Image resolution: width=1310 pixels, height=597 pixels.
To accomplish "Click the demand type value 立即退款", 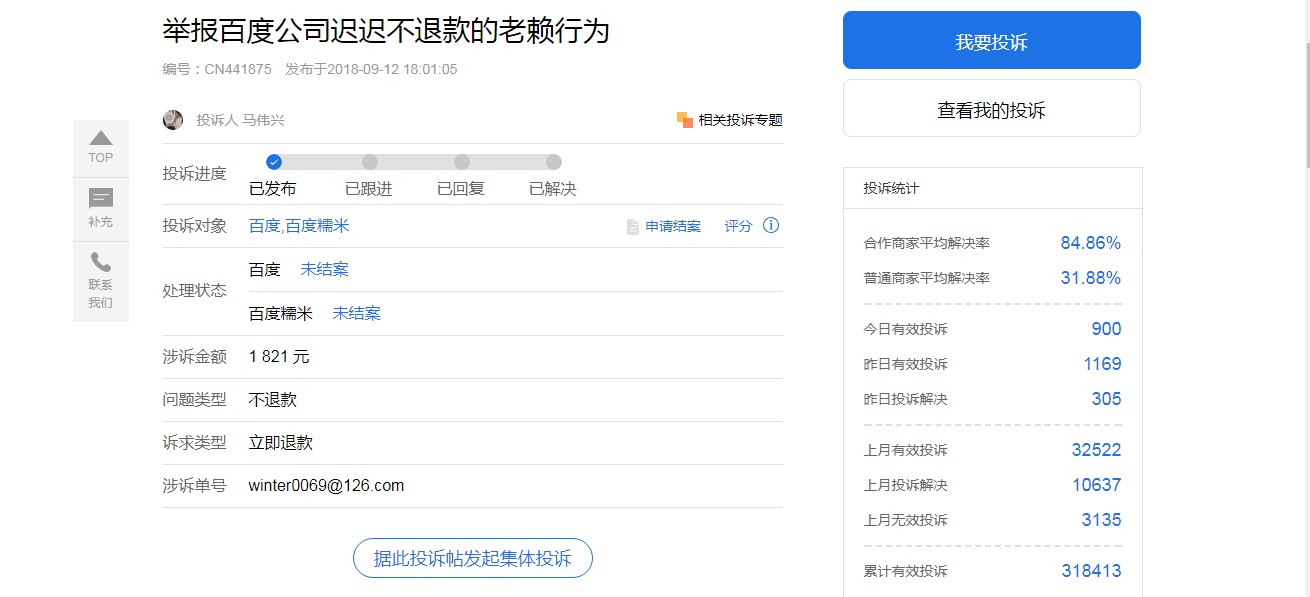I will point(281,443).
